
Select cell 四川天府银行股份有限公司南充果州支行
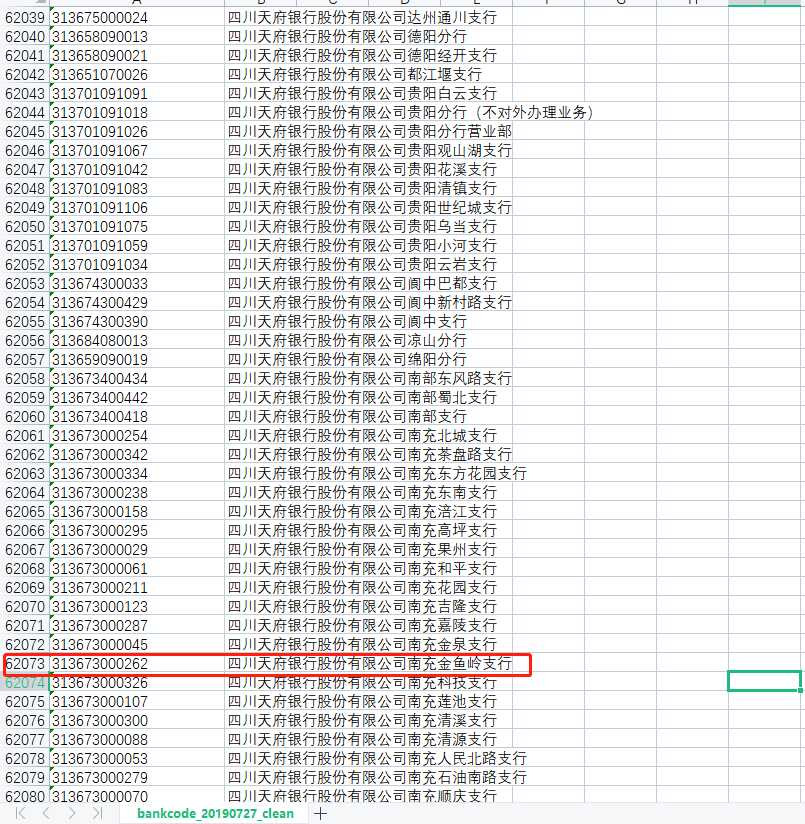point(362,550)
